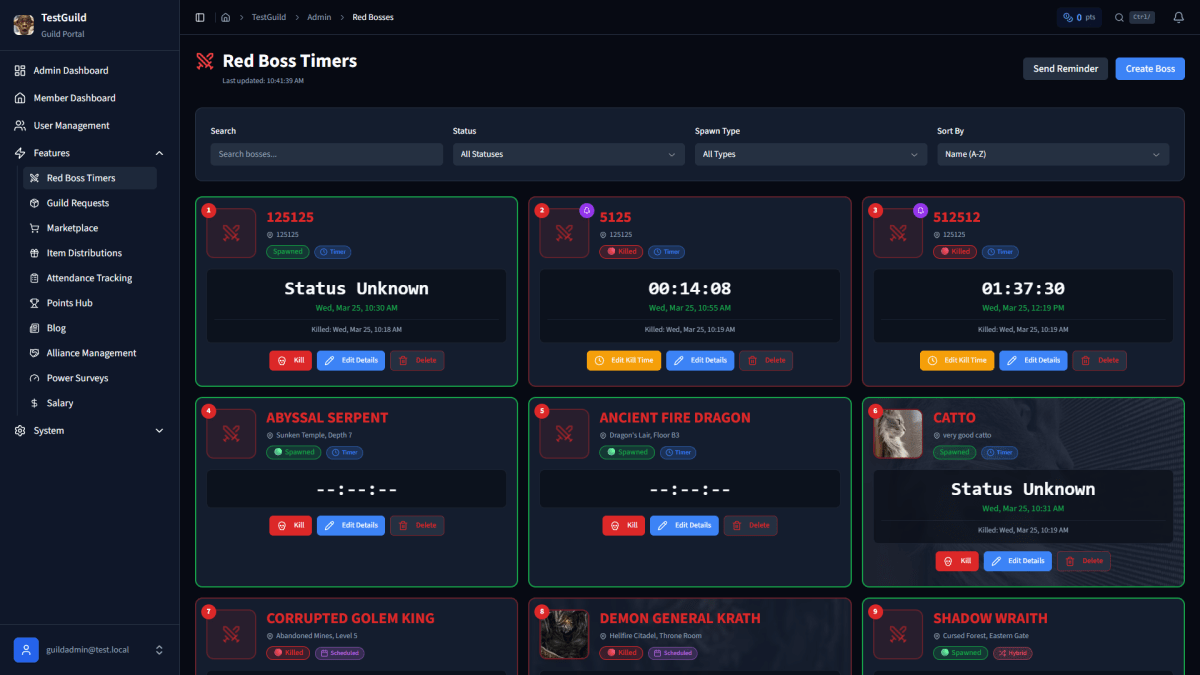Kill the Ancient Fire Dragon boss
Screen dimensions: 1200x675
pyautogui.click(x=624, y=525)
